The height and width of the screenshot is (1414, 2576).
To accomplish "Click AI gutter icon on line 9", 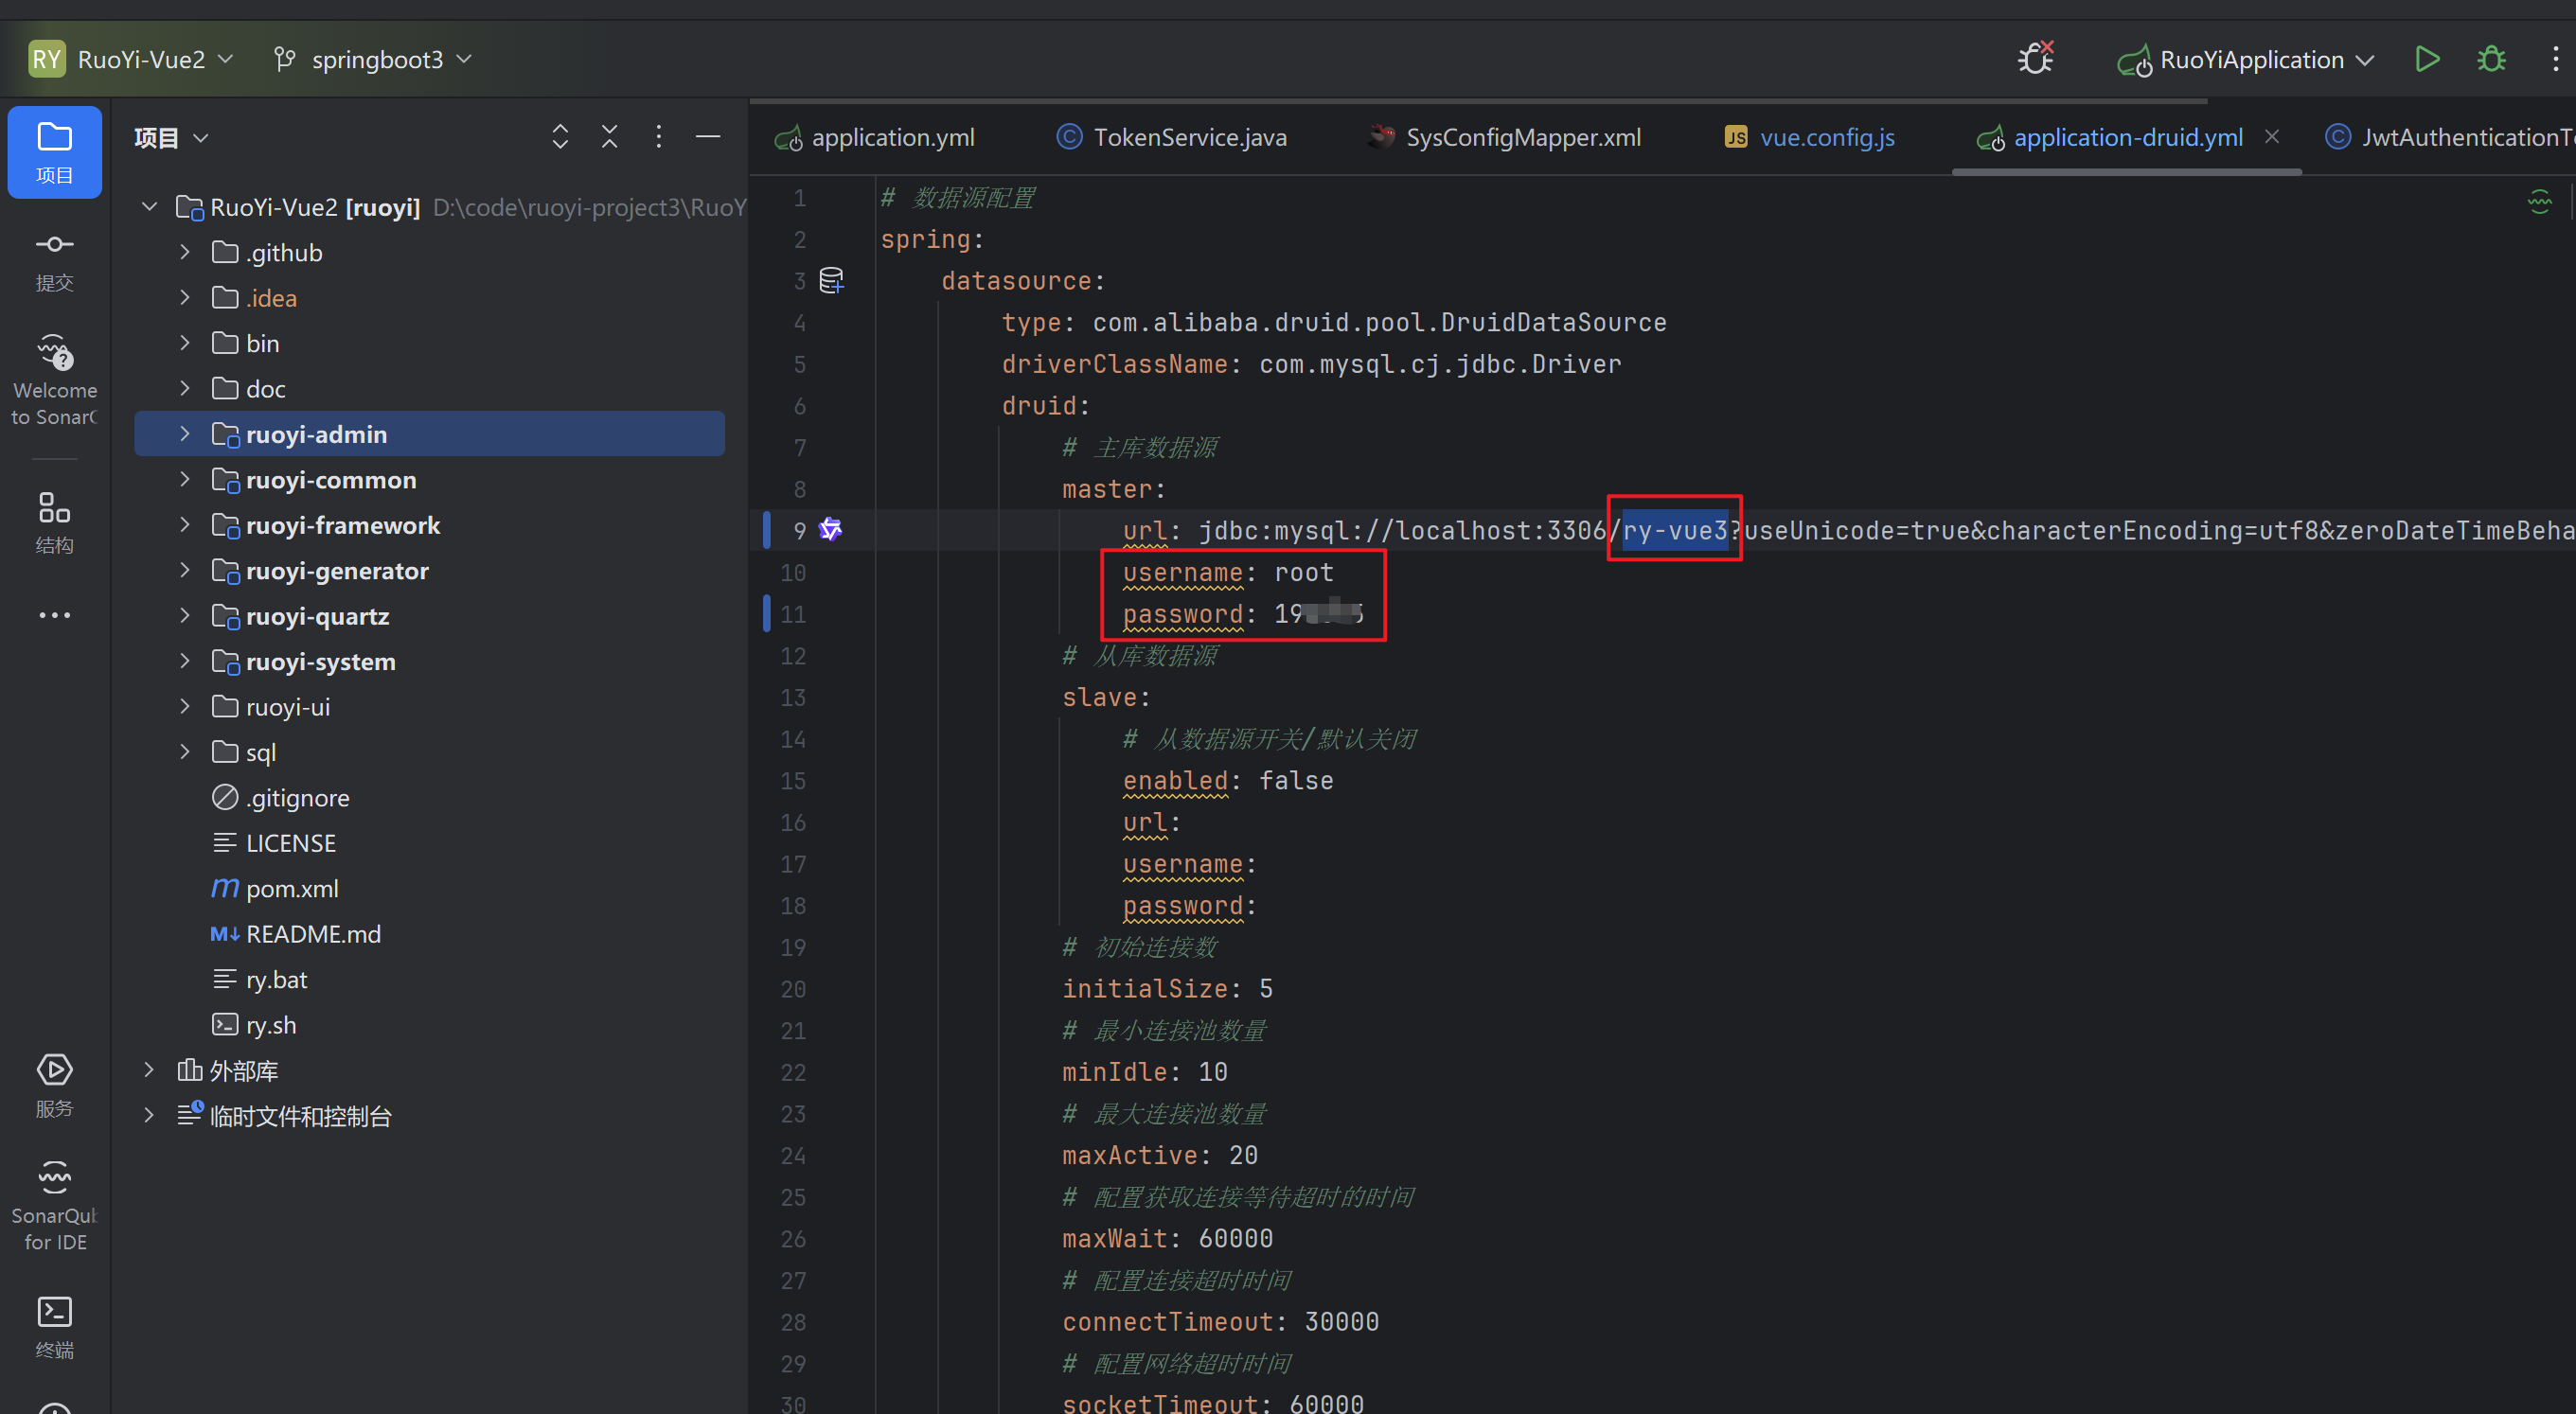I will tap(830, 529).
